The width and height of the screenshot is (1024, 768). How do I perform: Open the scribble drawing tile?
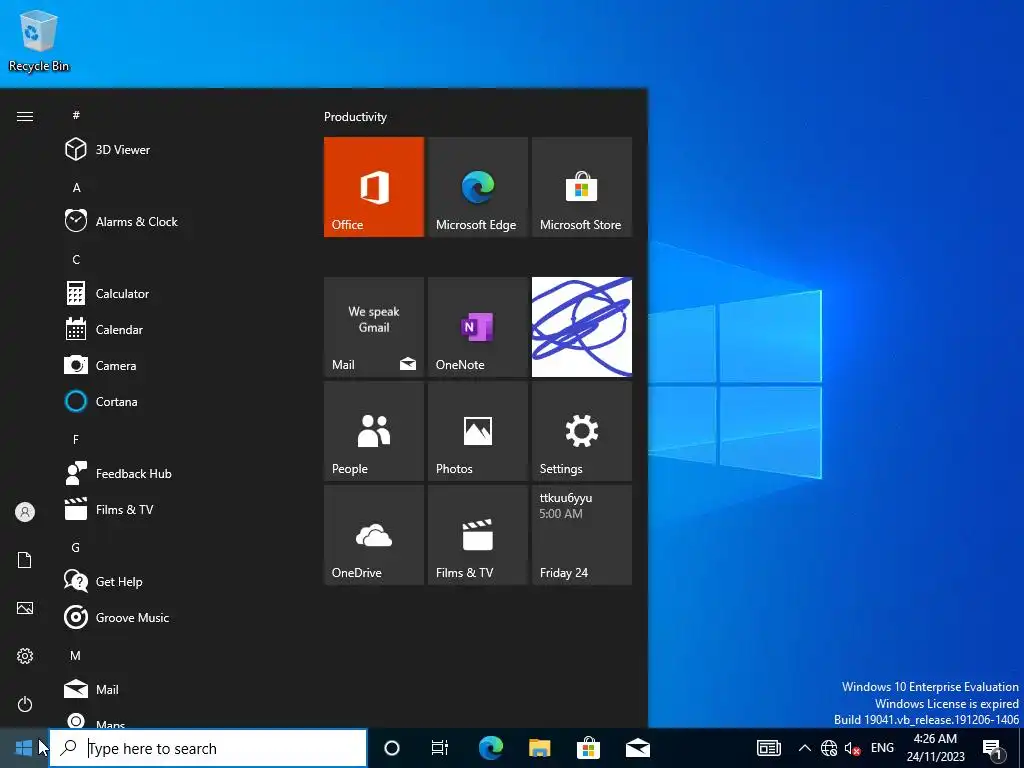click(582, 327)
